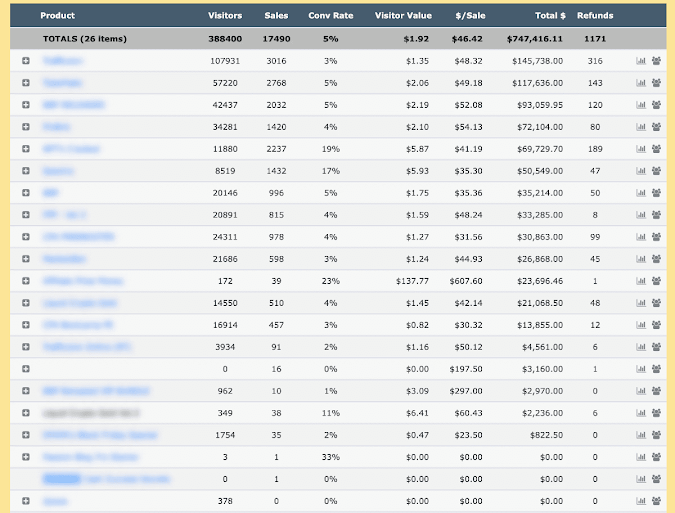Screen dimensions: 675x513
Task: Sort by the Refunds column header
Action: pos(595,15)
